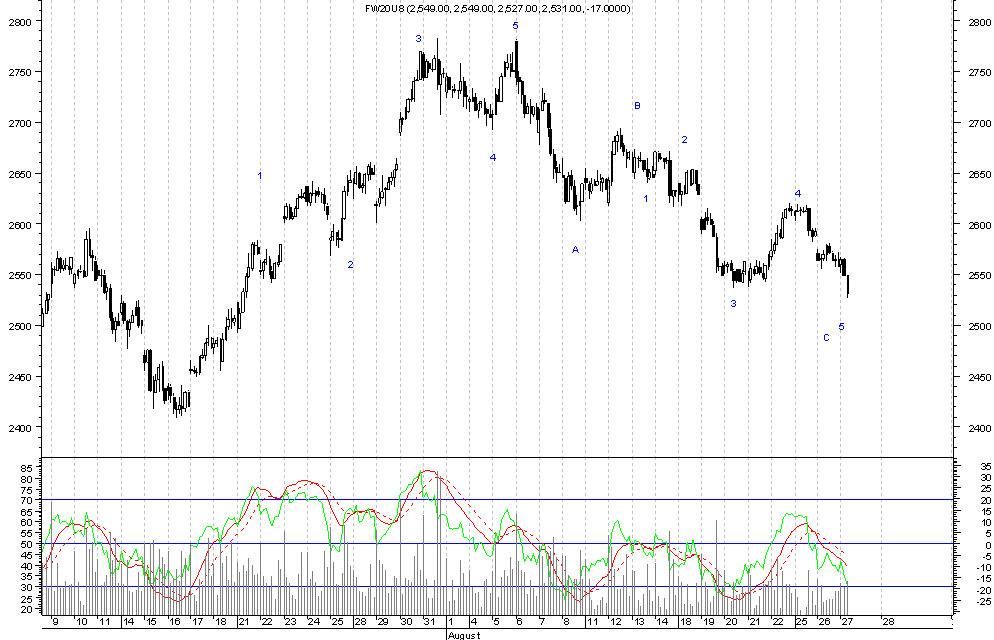
Task: Click the date label 24 on time axis
Action: click(314, 622)
